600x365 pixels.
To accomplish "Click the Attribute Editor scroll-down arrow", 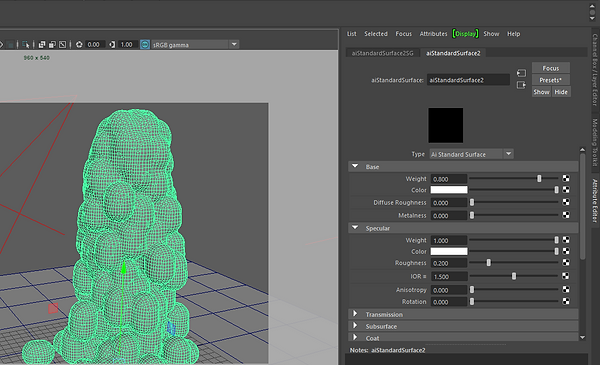I will click(x=582, y=337).
